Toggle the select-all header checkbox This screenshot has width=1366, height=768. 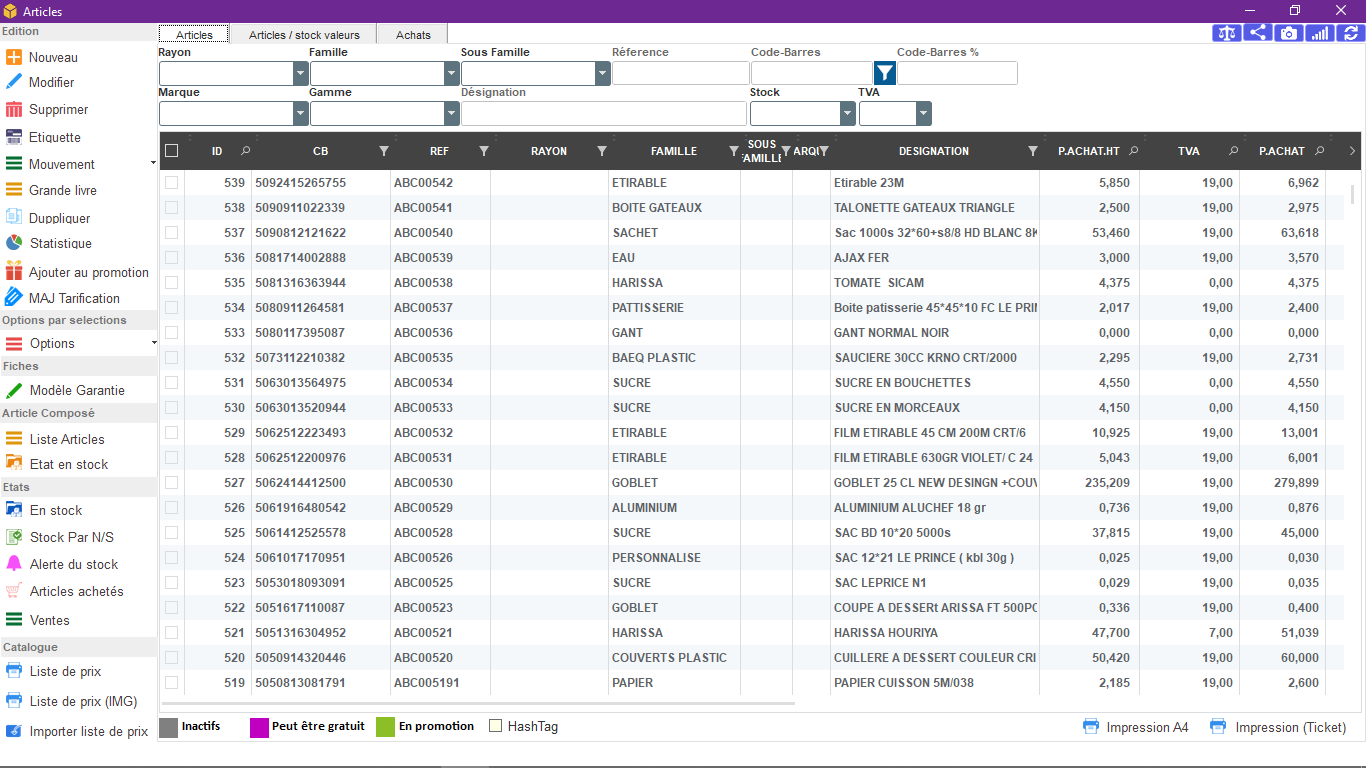pos(172,151)
